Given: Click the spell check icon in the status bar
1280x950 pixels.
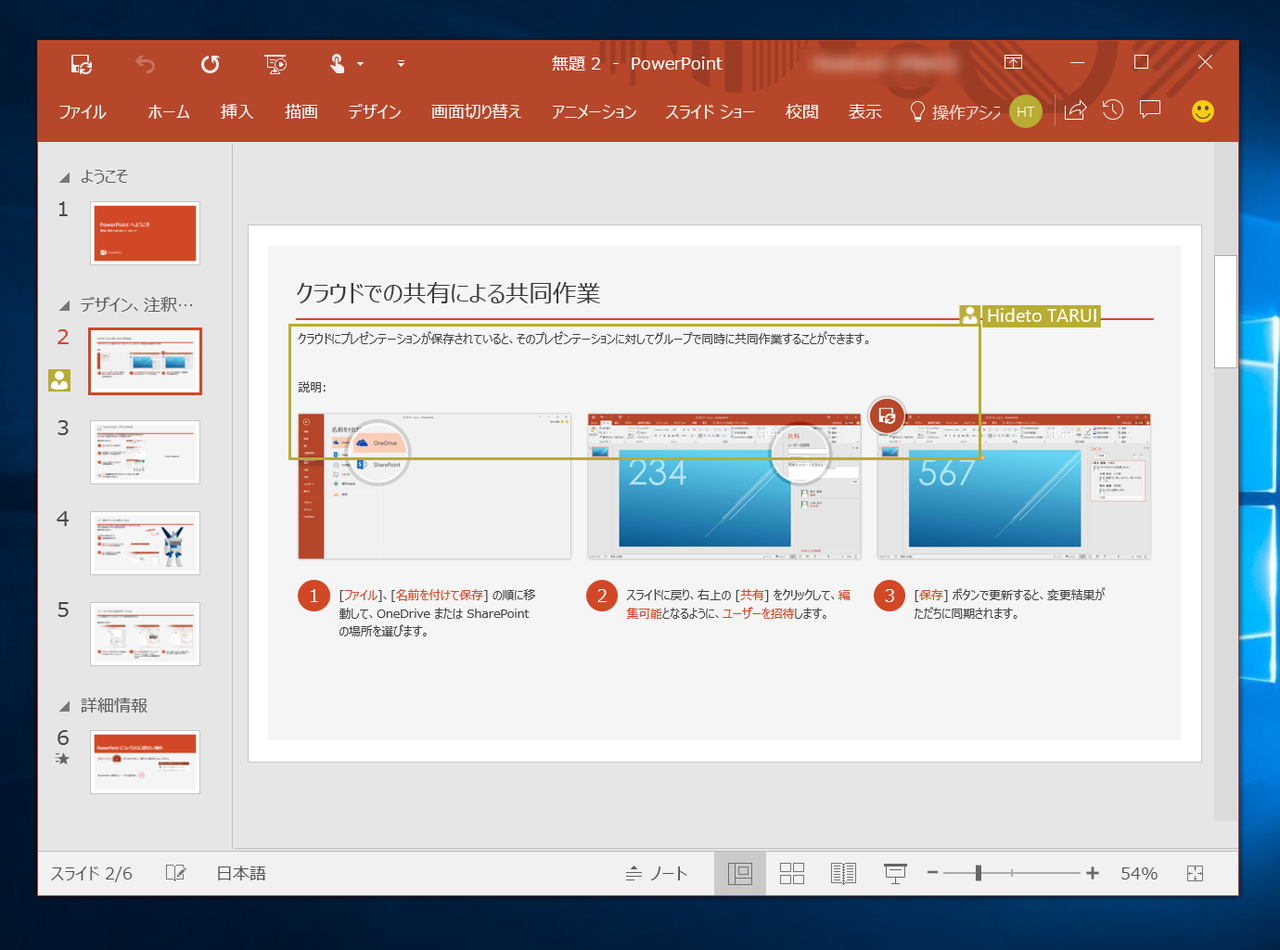Looking at the screenshot, I should coord(175,872).
